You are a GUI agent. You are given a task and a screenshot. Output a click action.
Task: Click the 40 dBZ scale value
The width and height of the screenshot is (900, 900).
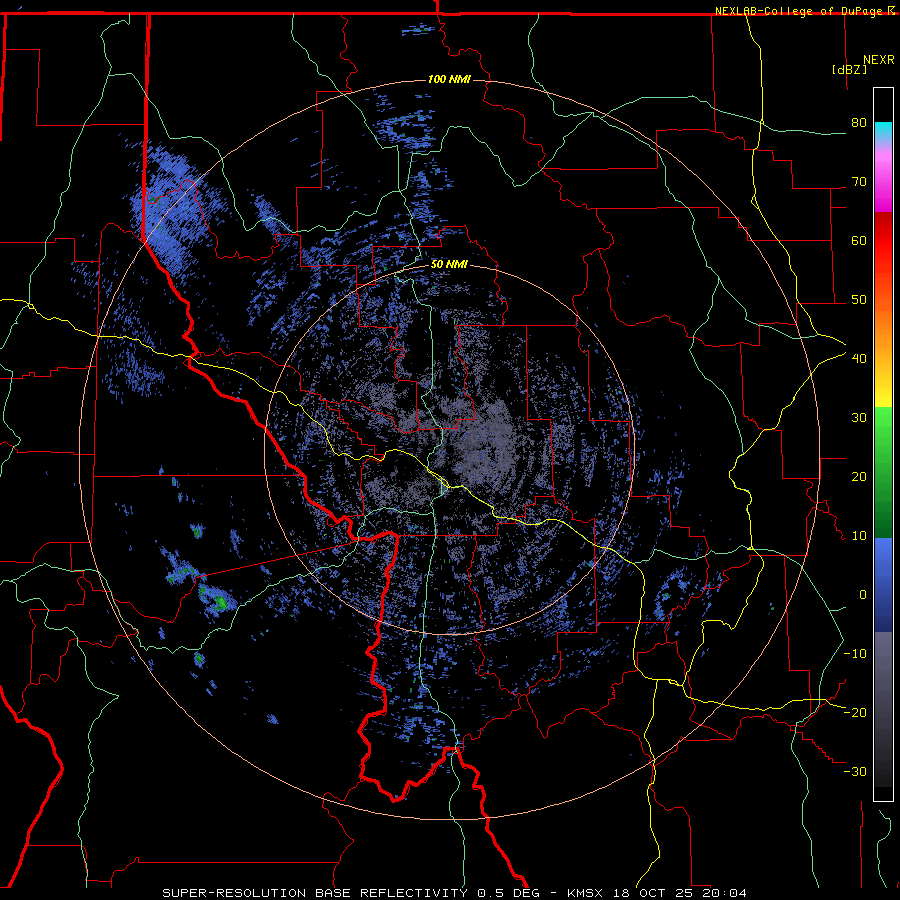[859, 359]
